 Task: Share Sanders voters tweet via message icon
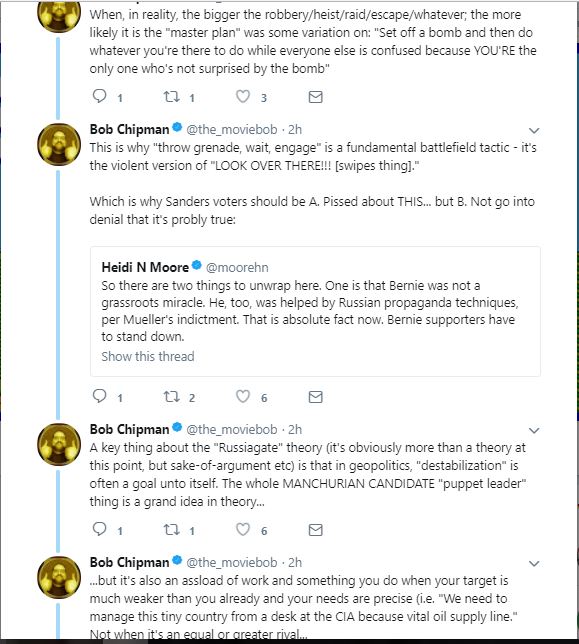click(315, 397)
